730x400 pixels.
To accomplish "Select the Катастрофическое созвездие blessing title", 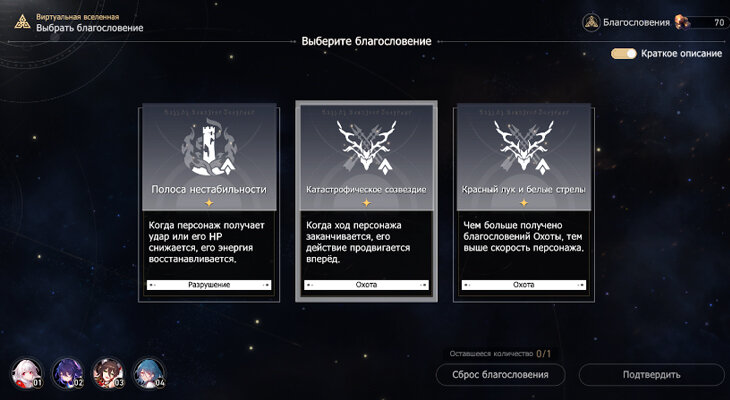I will click(x=366, y=190).
